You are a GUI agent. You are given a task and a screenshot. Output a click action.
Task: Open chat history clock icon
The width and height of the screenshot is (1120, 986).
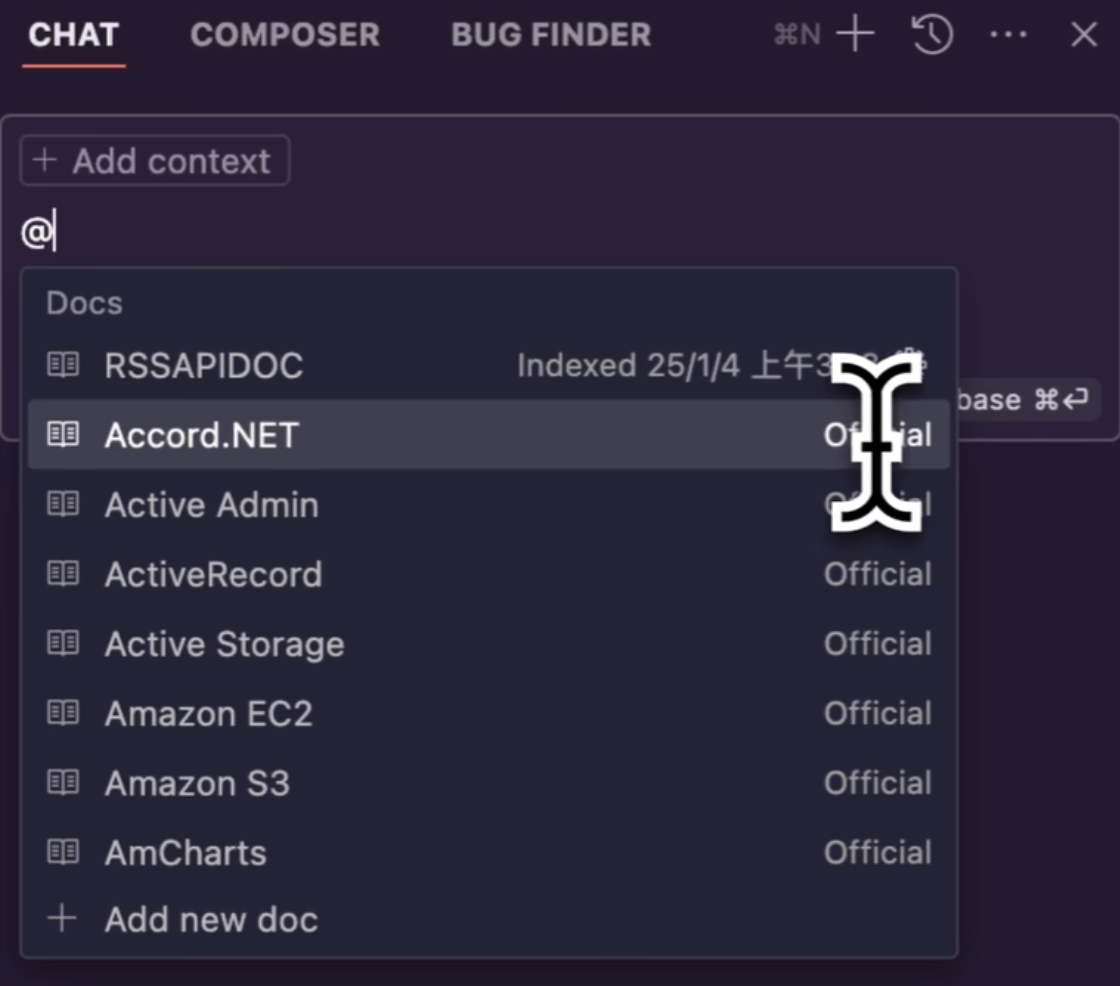pyautogui.click(x=931, y=35)
